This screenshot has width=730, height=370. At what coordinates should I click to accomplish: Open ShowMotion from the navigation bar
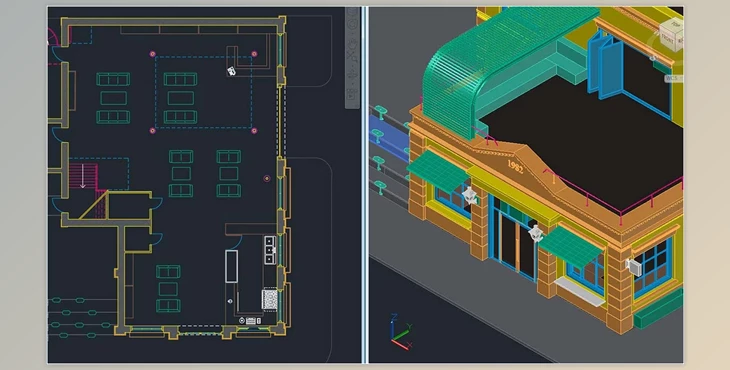(351, 95)
